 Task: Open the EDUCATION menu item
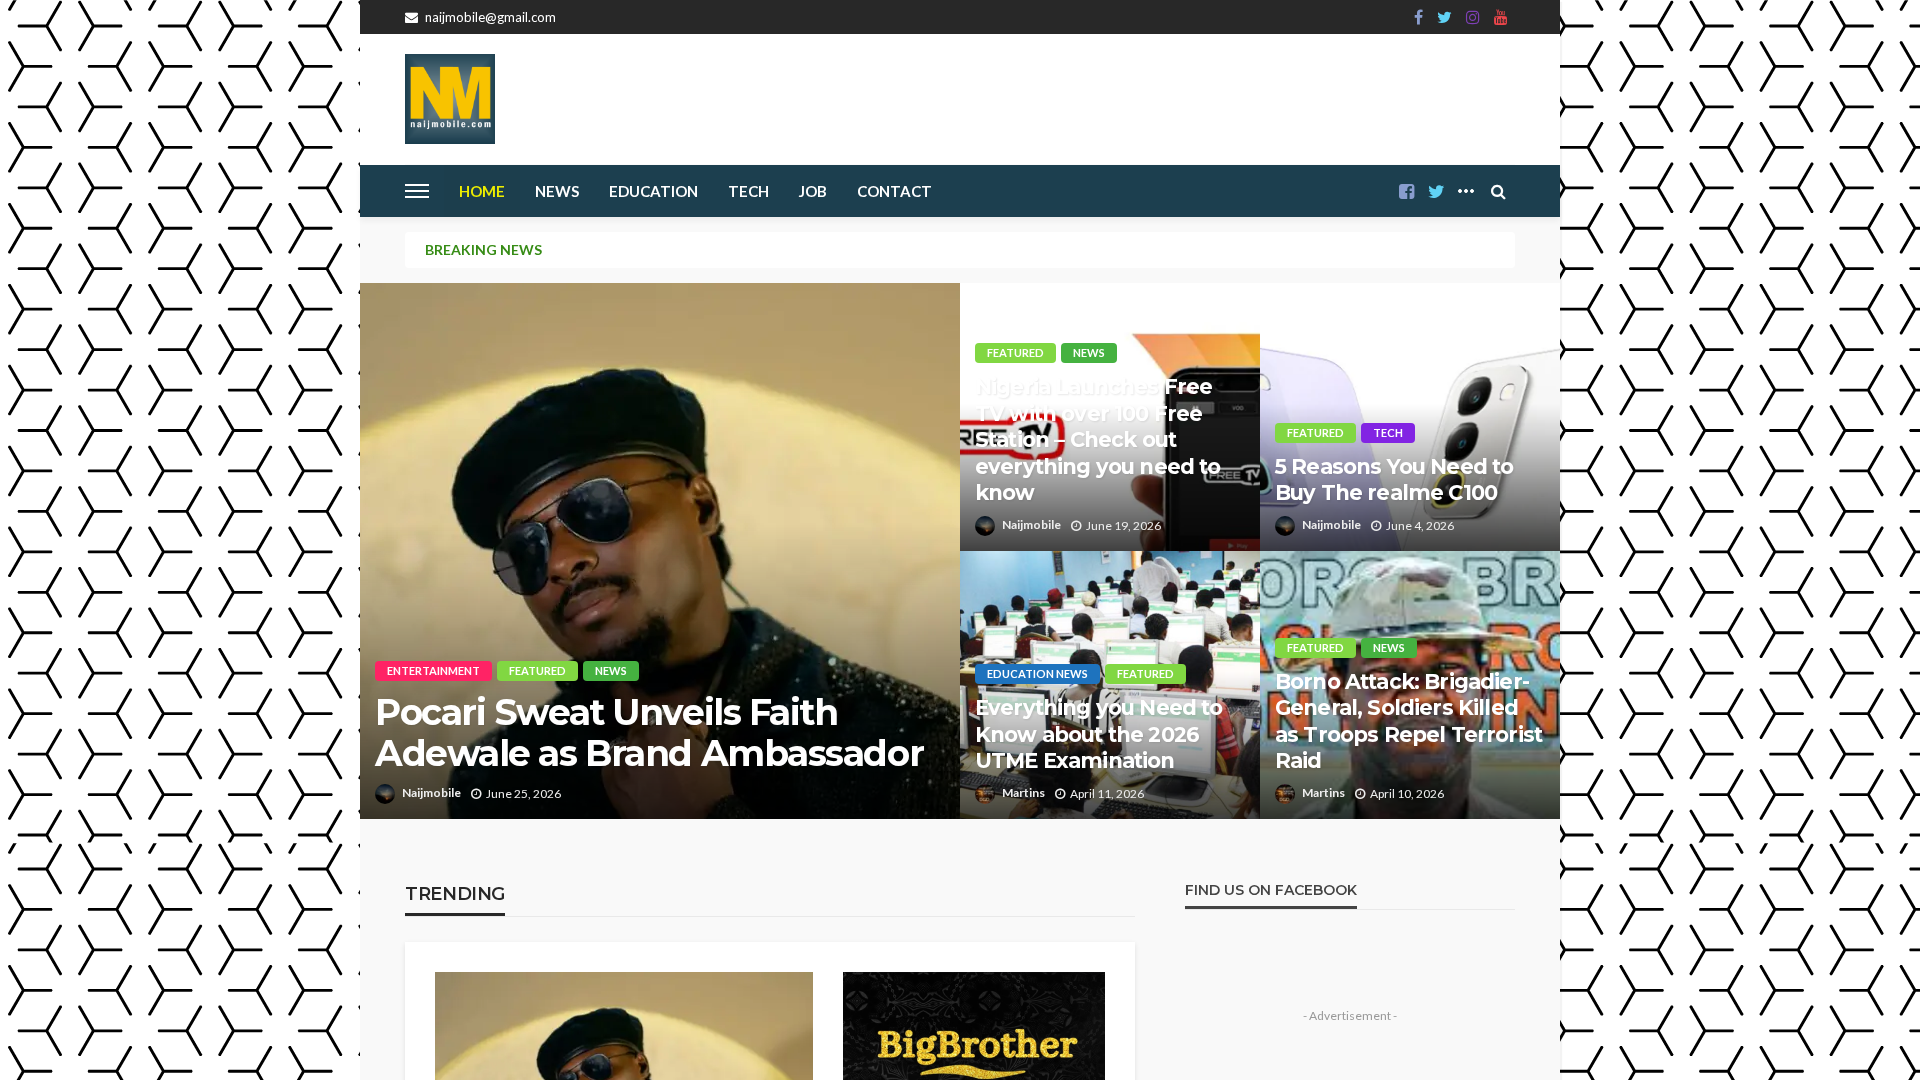[x=653, y=191]
